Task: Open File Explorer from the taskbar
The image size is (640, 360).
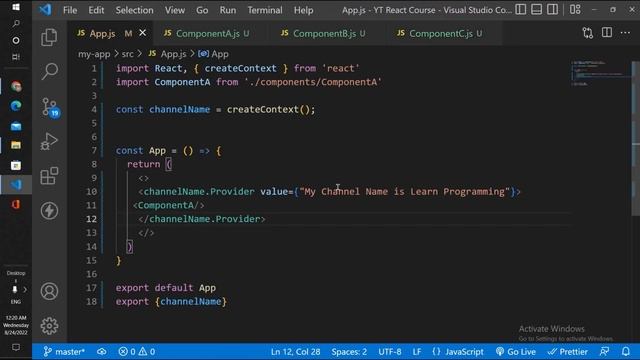Action: click(x=16, y=145)
